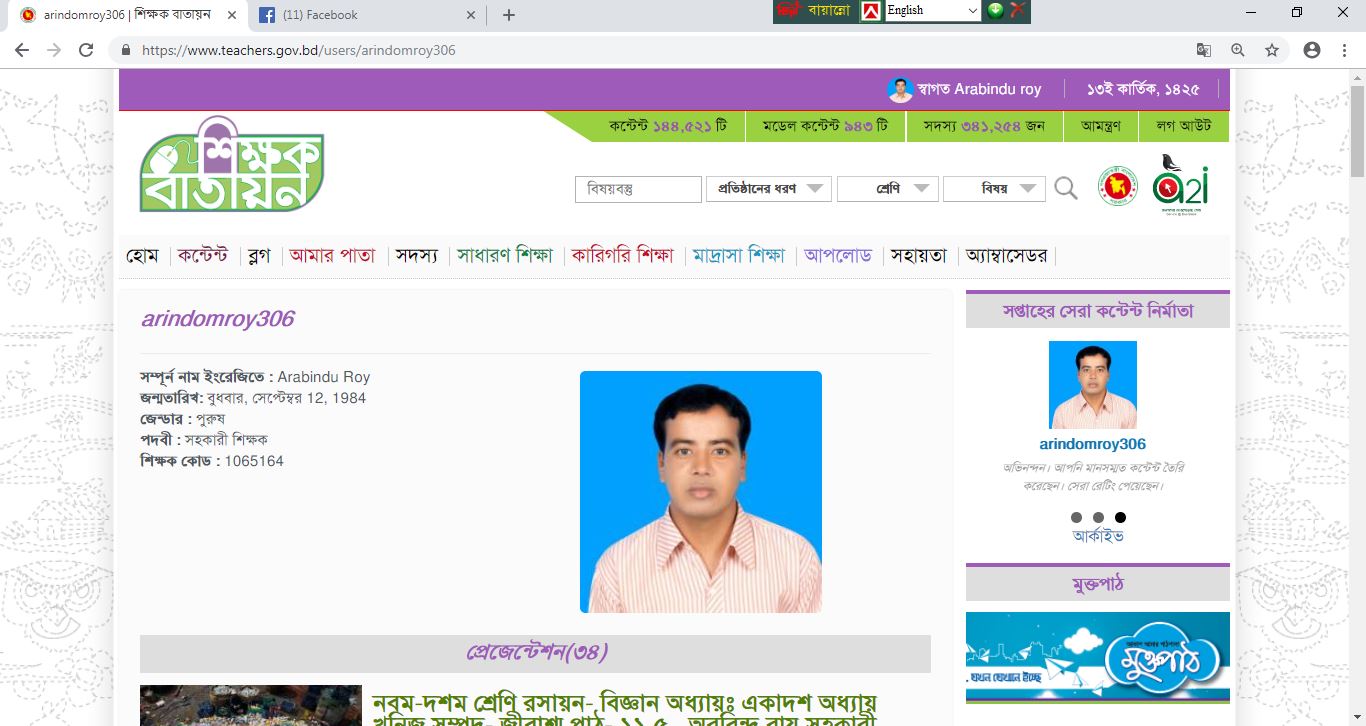Open the হোম menu item
This screenshot has height=726, width=1366.
pos(142,256)
